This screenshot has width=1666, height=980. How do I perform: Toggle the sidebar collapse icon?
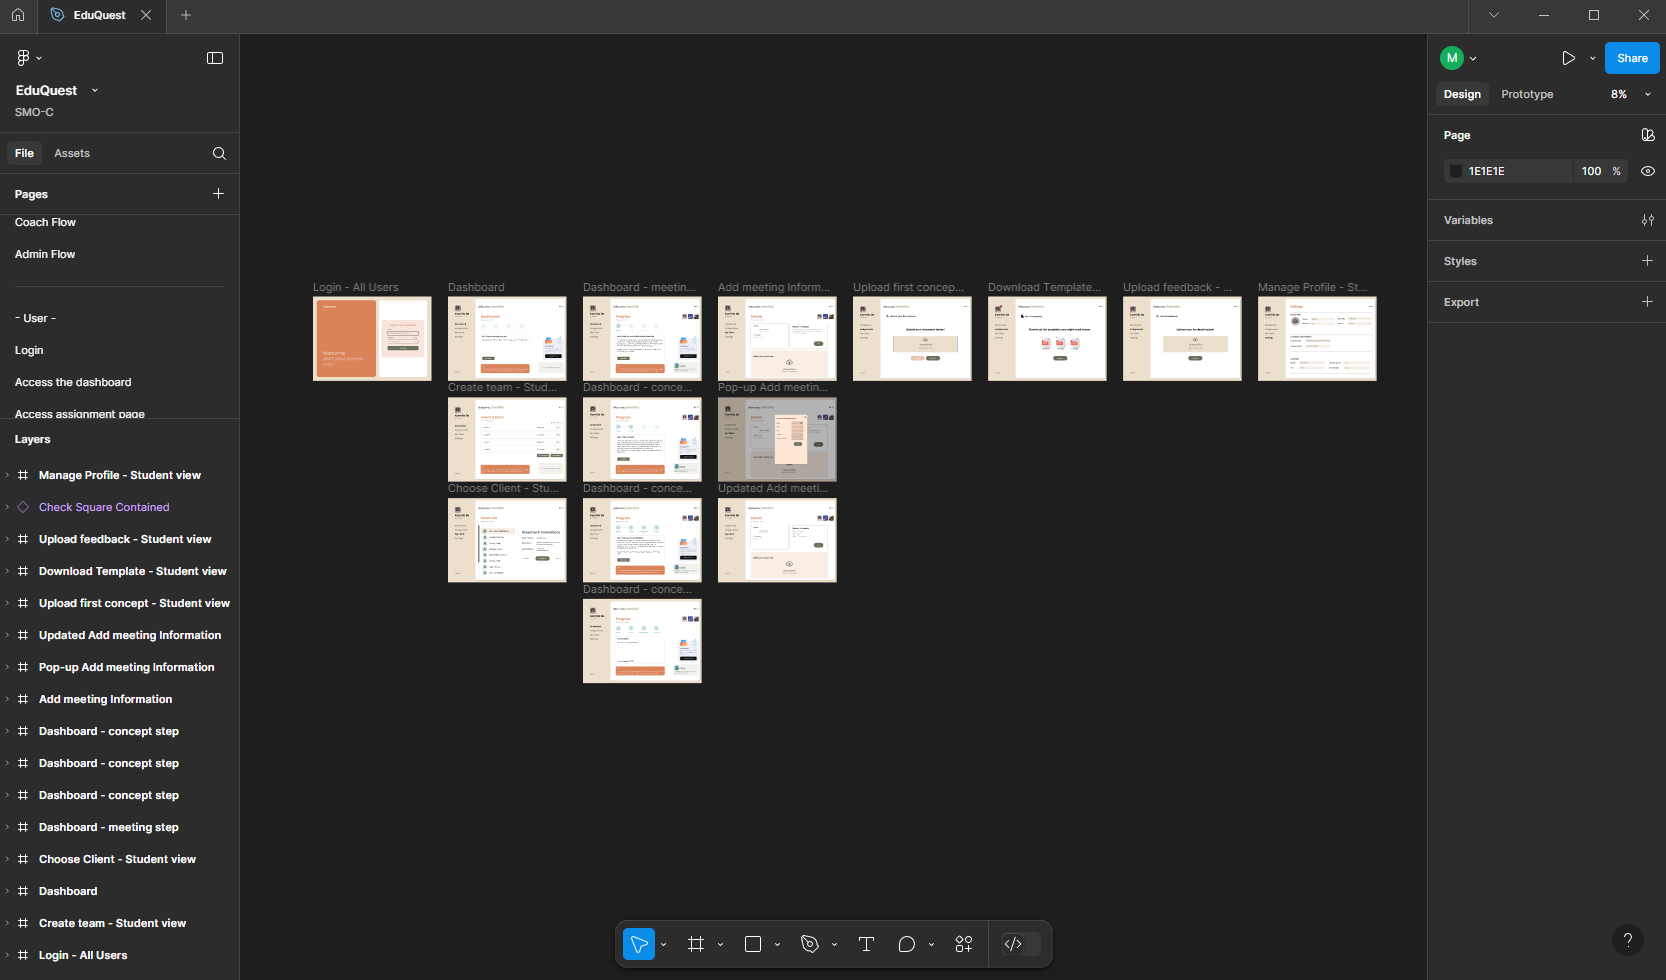pyautogui.click(x=215, y=58)
